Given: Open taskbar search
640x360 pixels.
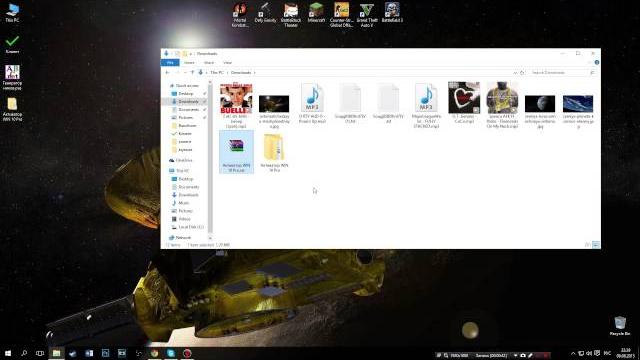Looking at the screenshot, I should [24, 353].
